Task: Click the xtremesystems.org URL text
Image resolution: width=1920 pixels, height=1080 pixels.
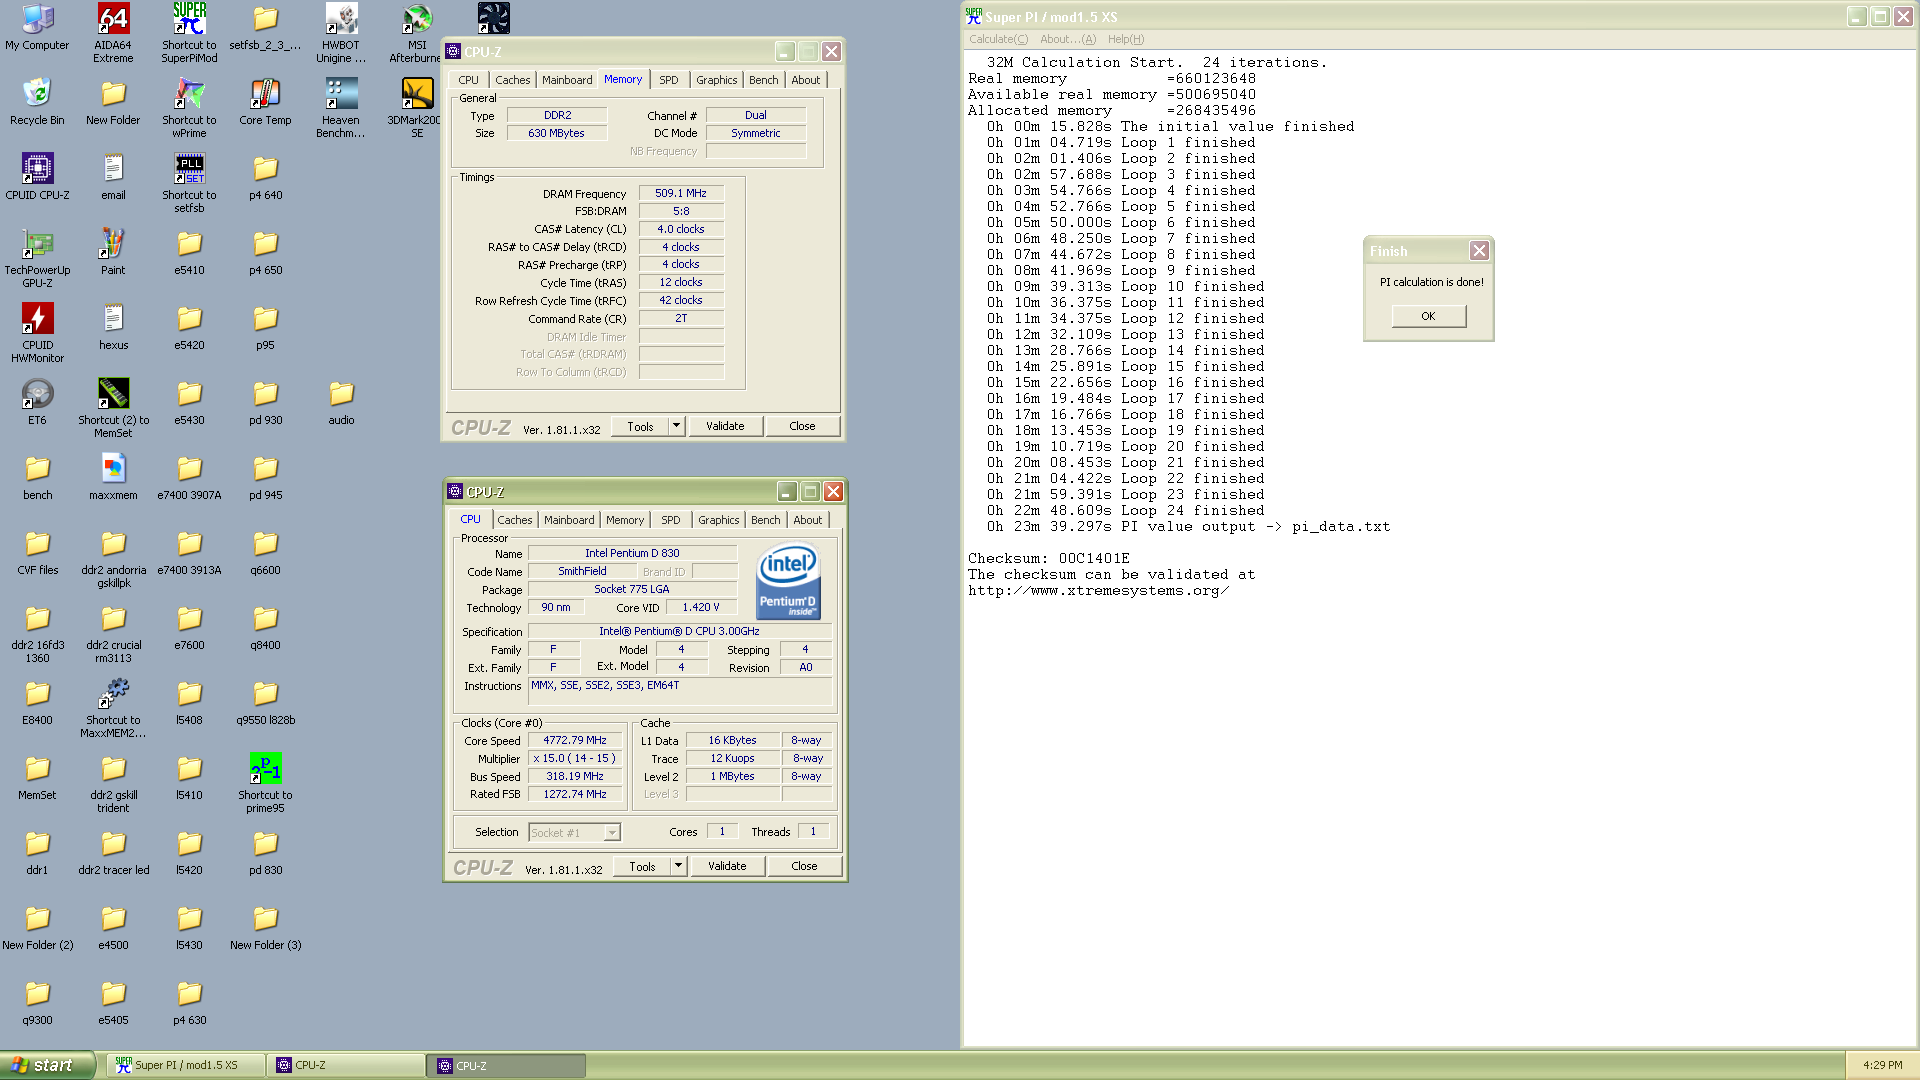Action: [1098, 591]
